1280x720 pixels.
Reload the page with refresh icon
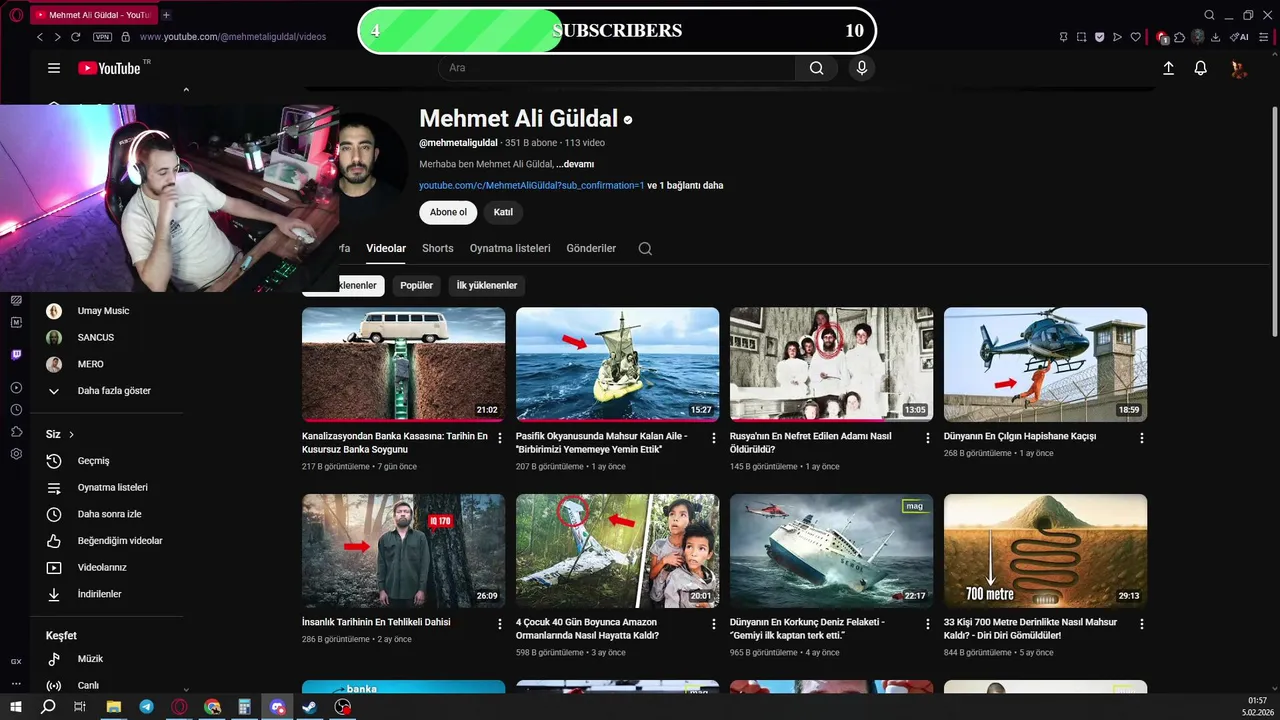click(76, 37)
